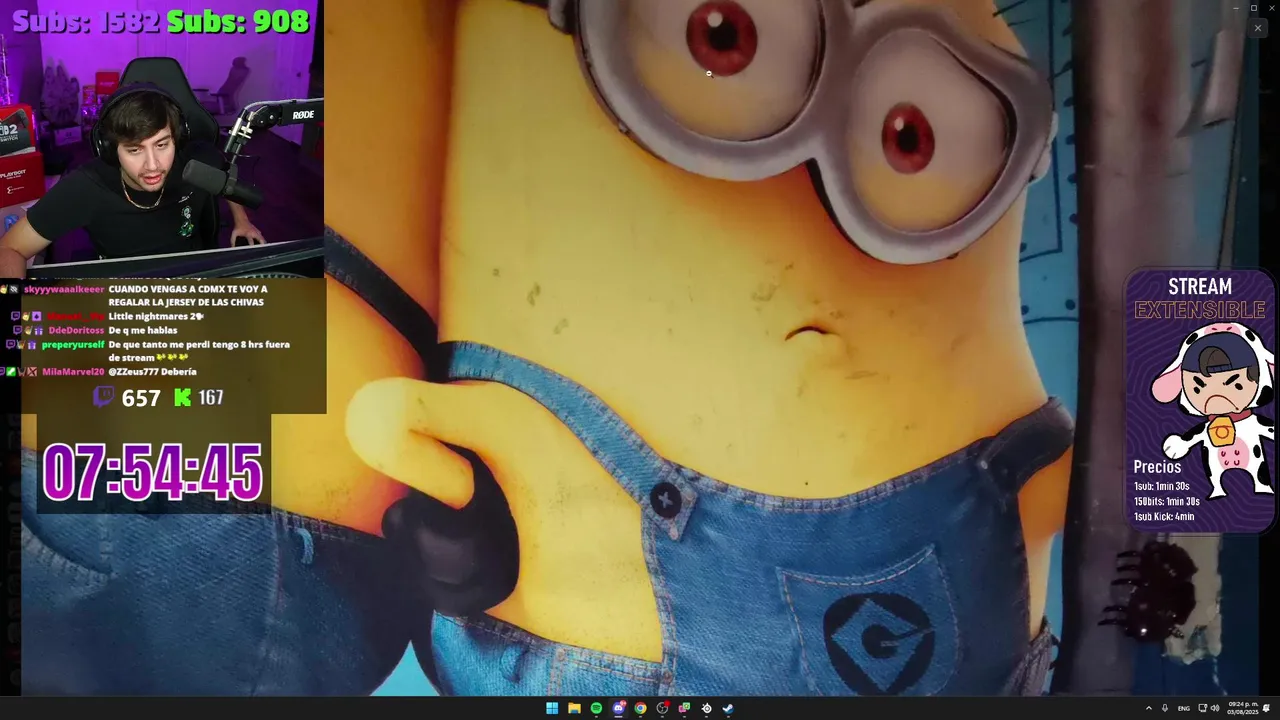Open Spotify from the taskbar
This screenshot has height=720, width=1280.
[596, 708]
